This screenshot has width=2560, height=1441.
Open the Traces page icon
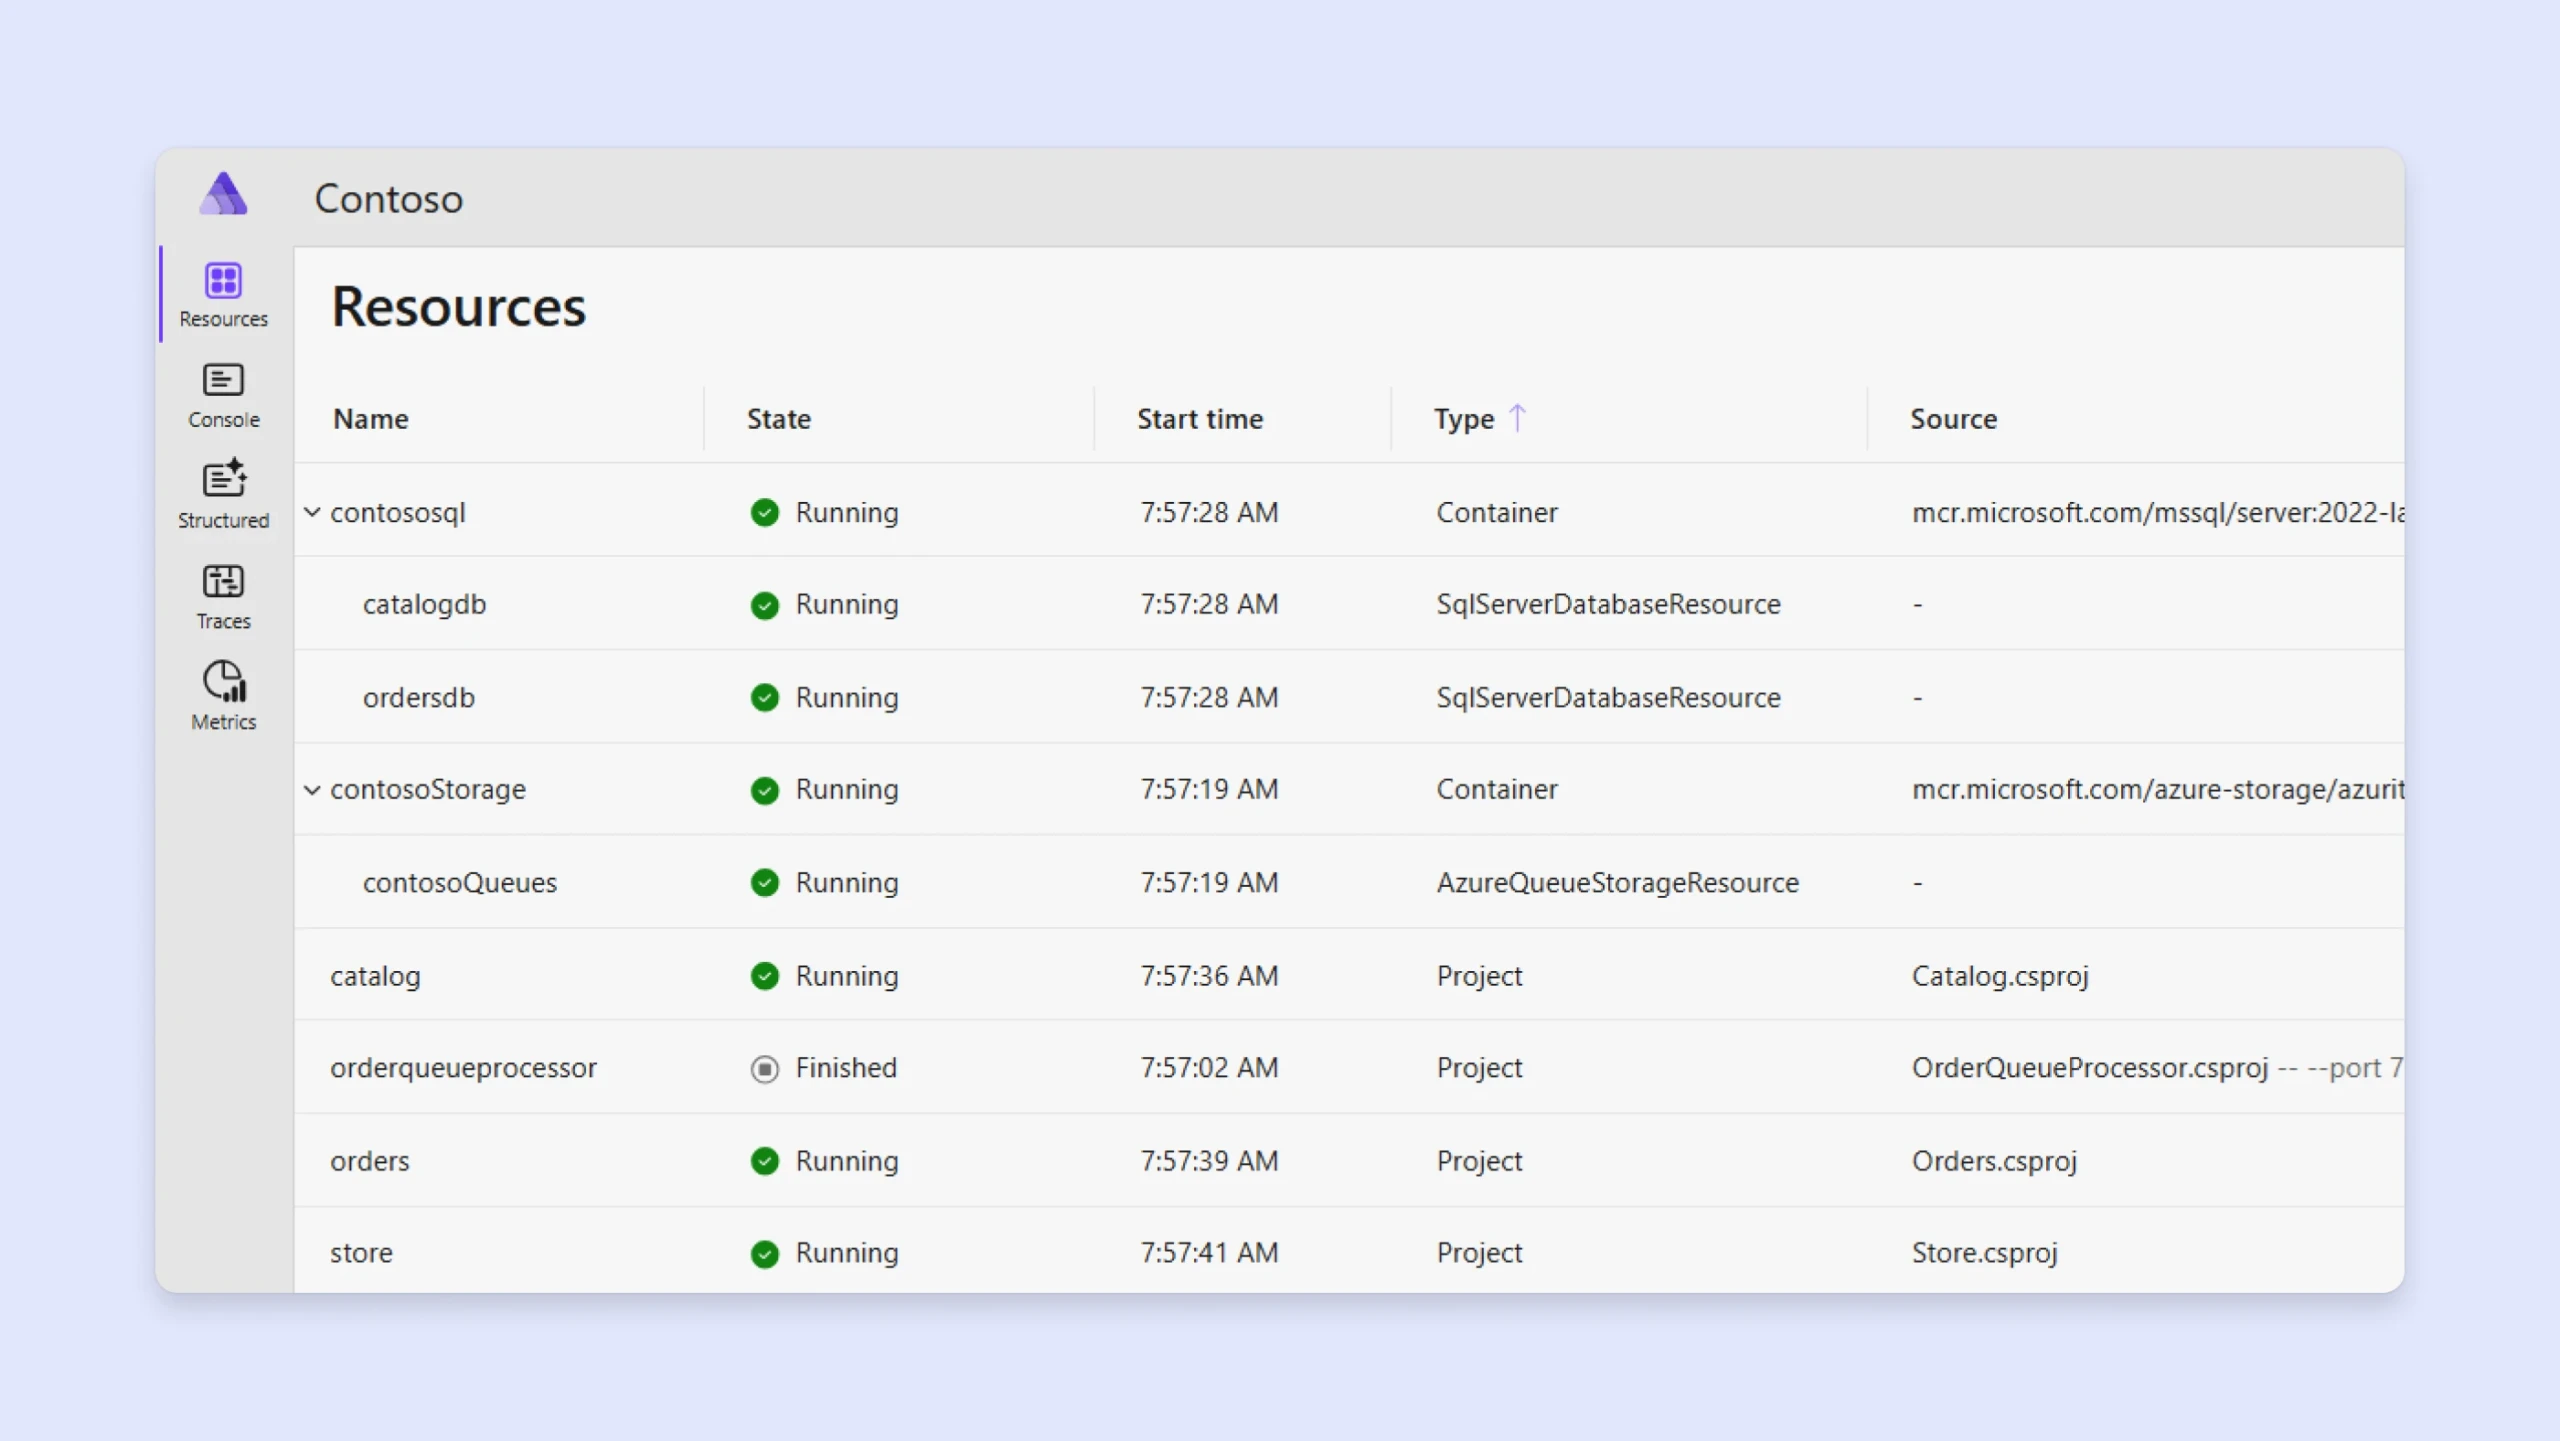pyautogui.click(x=223, y=582)
